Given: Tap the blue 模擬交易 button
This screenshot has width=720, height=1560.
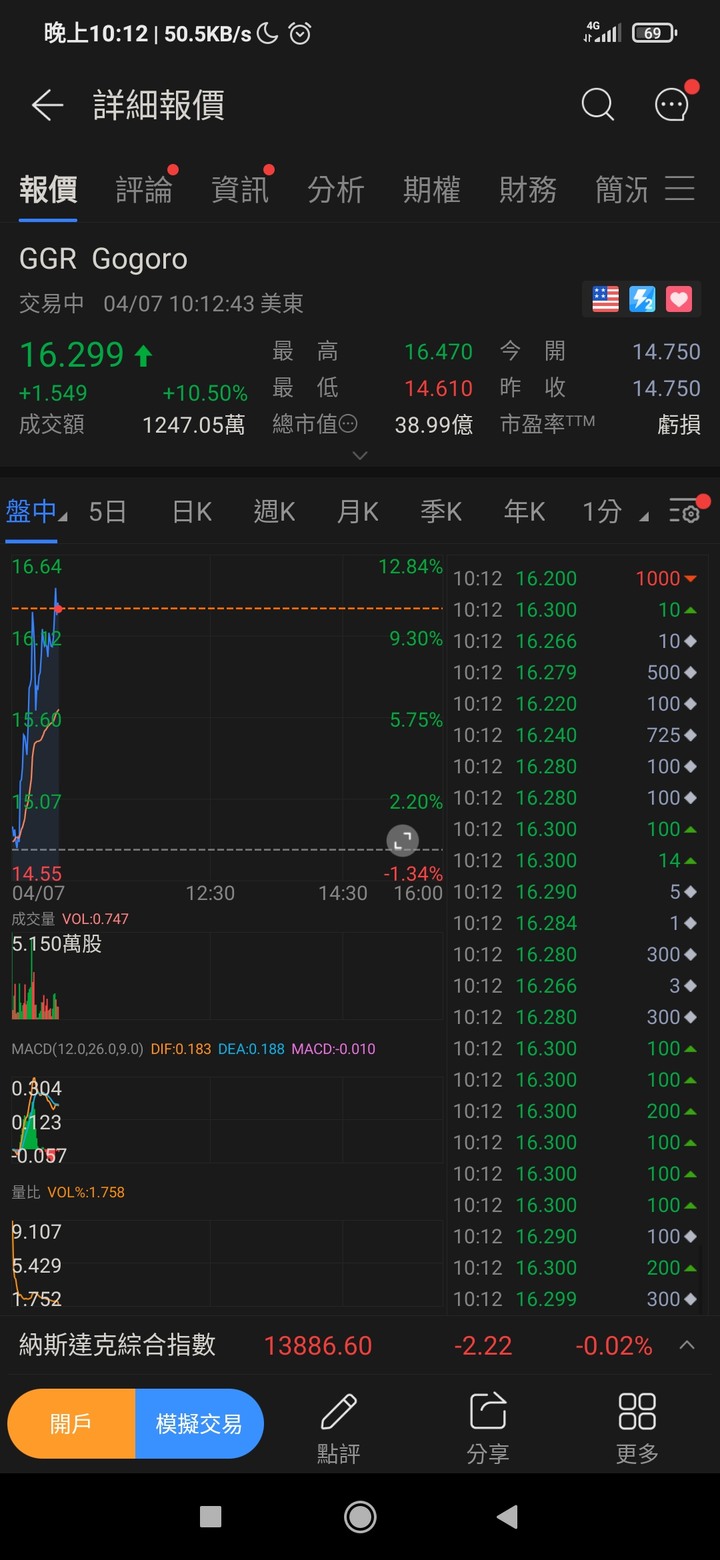Looking at the screenshot, I should click(199, 1423).
